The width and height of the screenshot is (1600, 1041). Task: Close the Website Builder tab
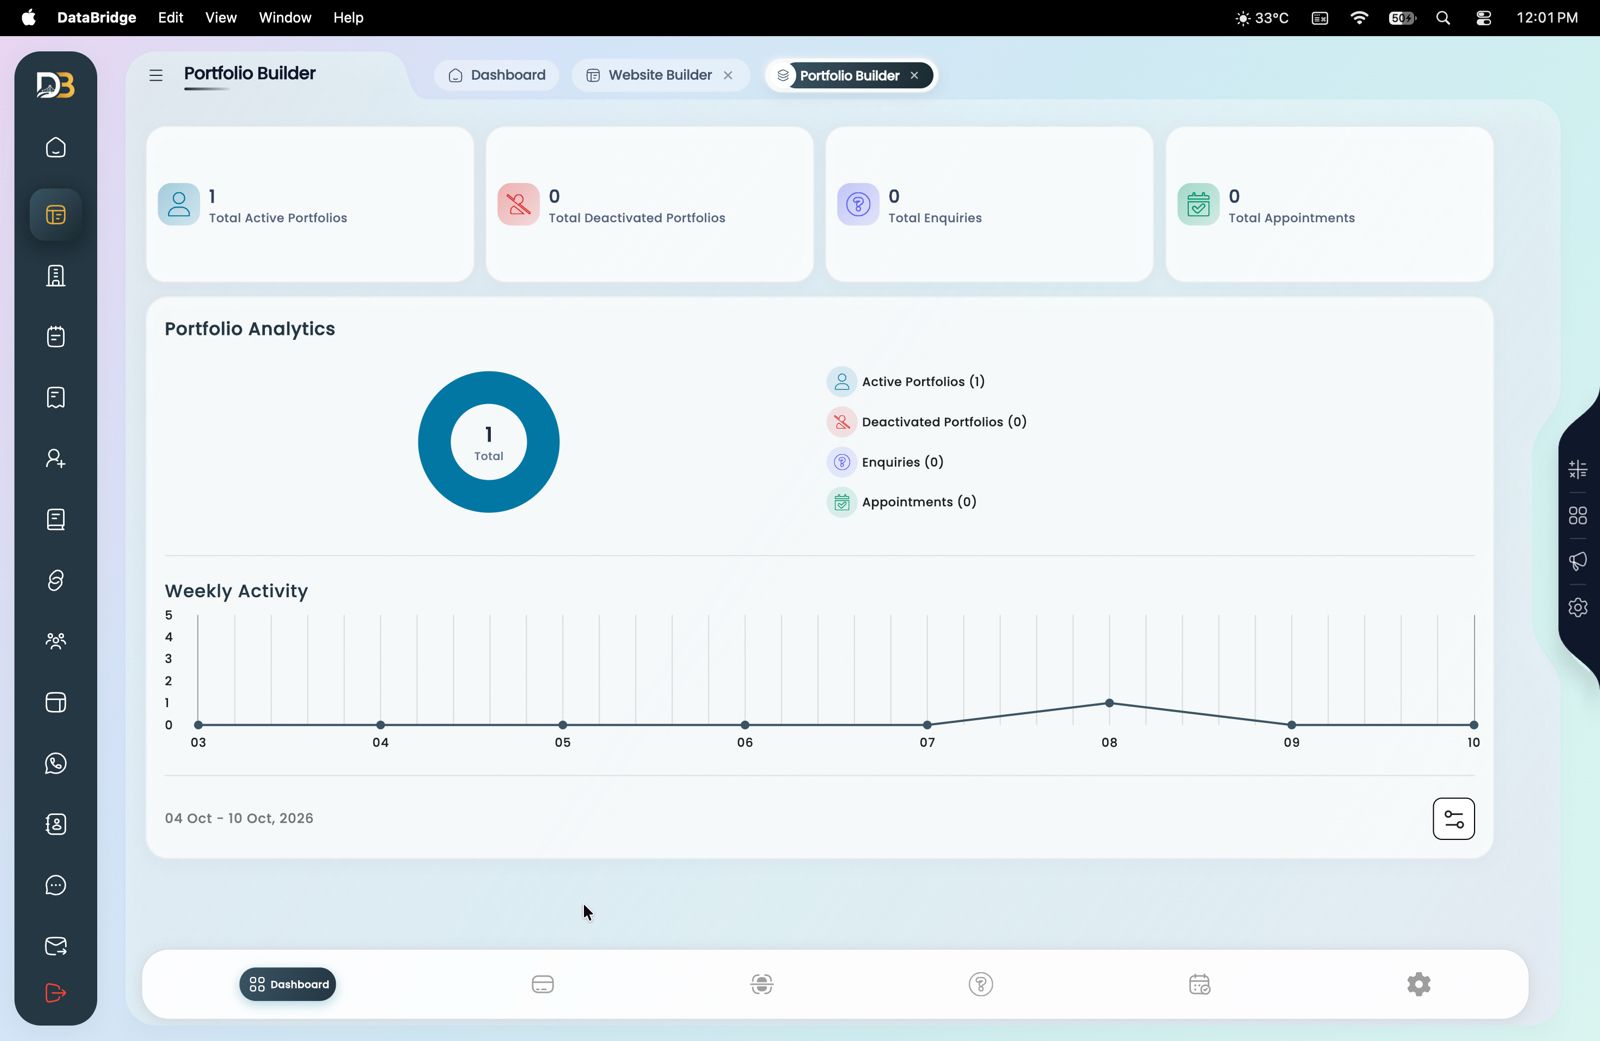coord(728,75)
